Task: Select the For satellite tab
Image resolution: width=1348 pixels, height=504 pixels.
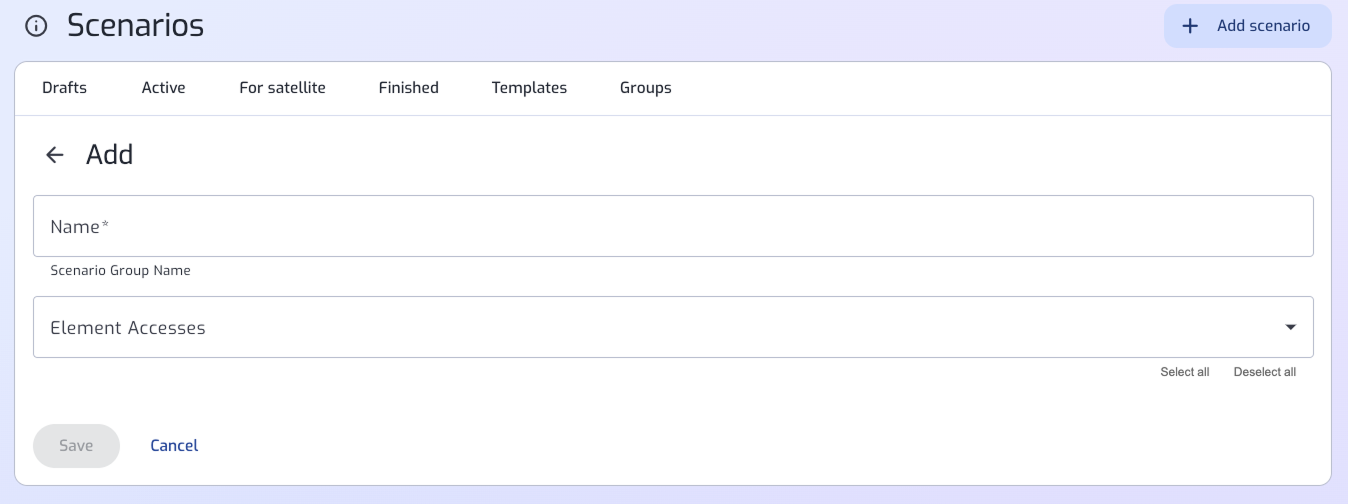Action: (282, 88)
